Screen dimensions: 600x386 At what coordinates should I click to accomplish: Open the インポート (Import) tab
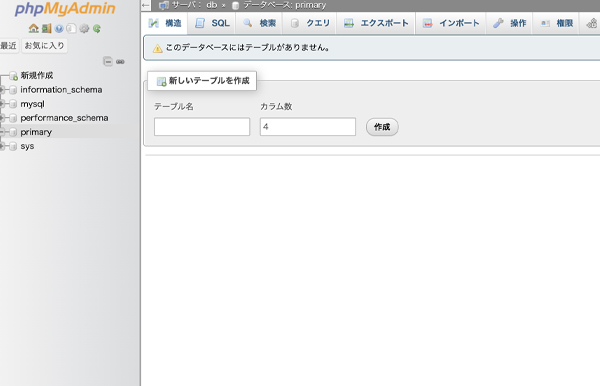pos(451,23)
